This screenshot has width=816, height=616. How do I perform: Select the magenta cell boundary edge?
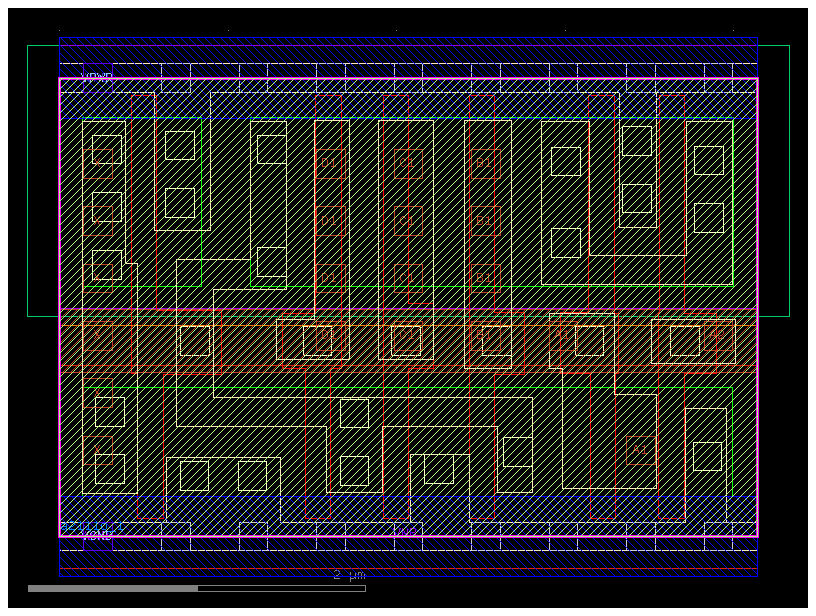60,300
